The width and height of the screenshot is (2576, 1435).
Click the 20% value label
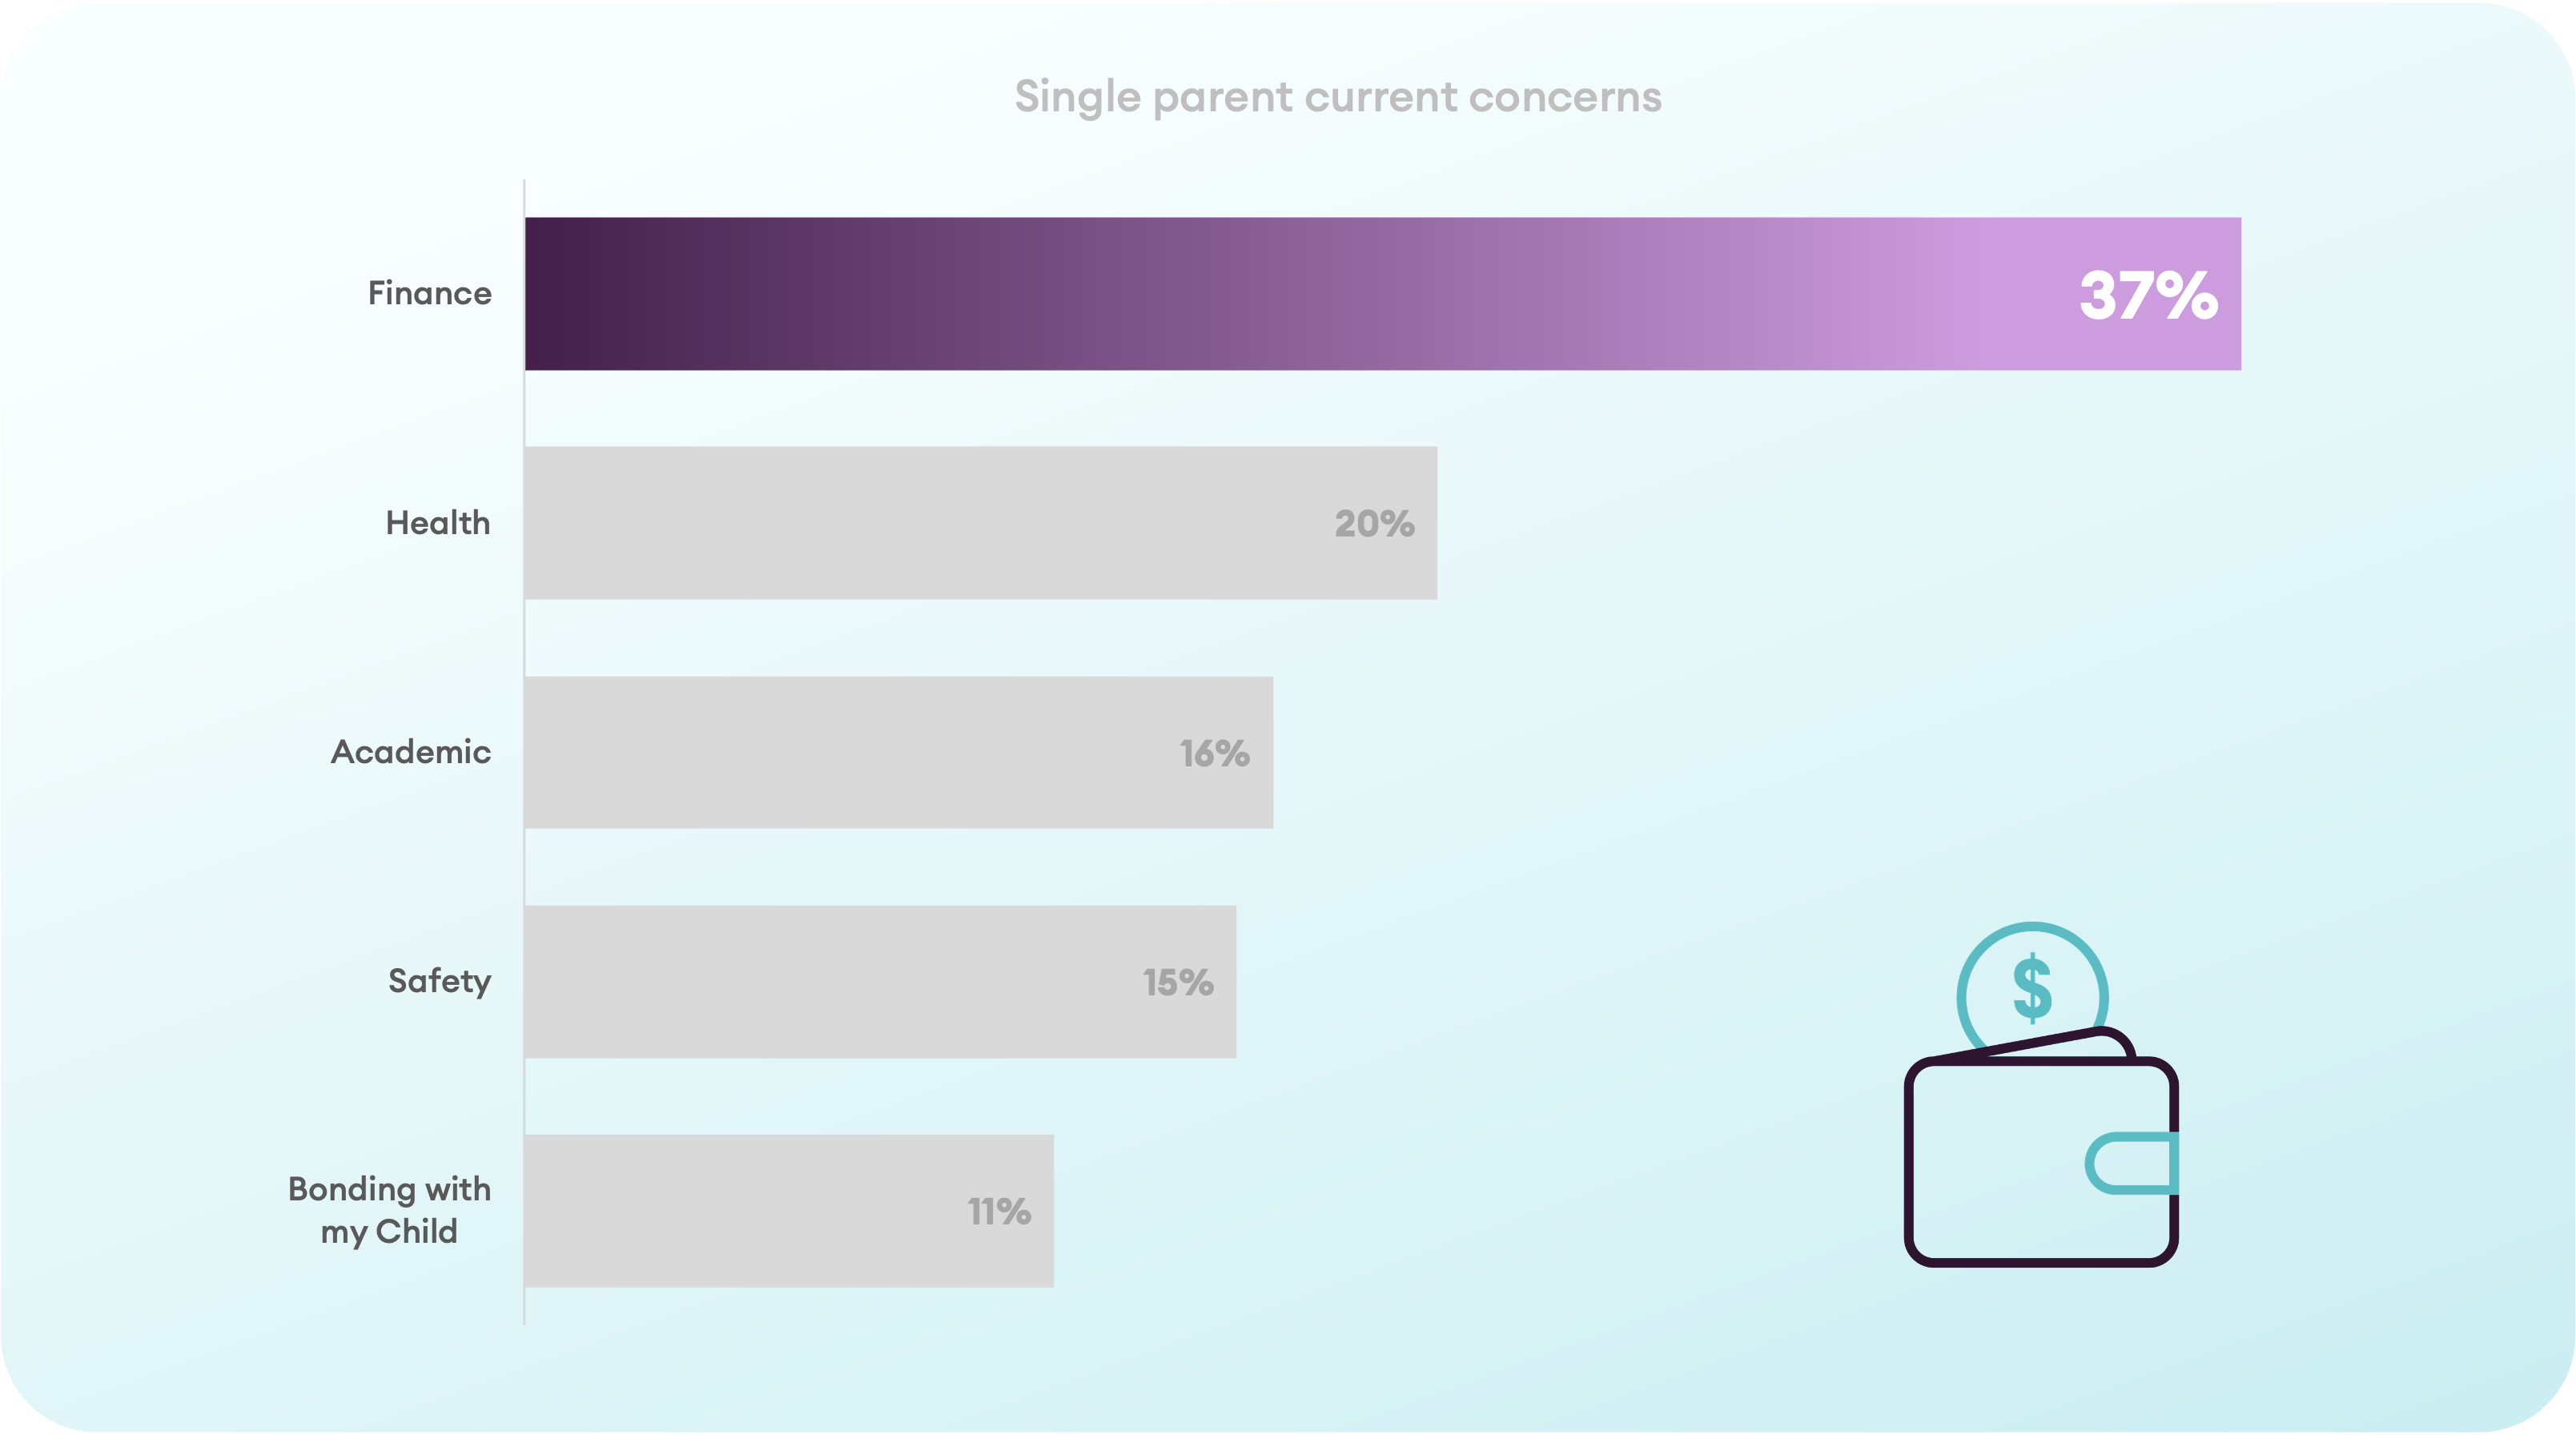click(x=1375, y=524)
